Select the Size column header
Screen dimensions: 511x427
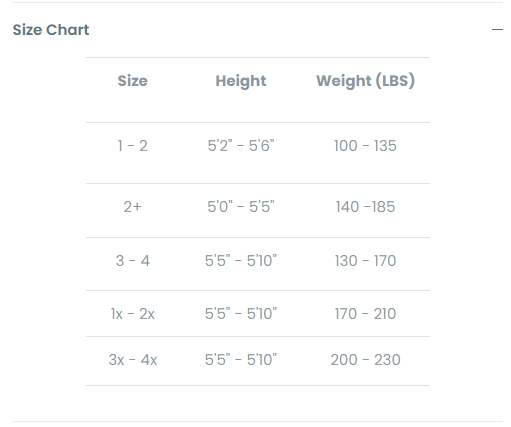[x=133, y=81]
